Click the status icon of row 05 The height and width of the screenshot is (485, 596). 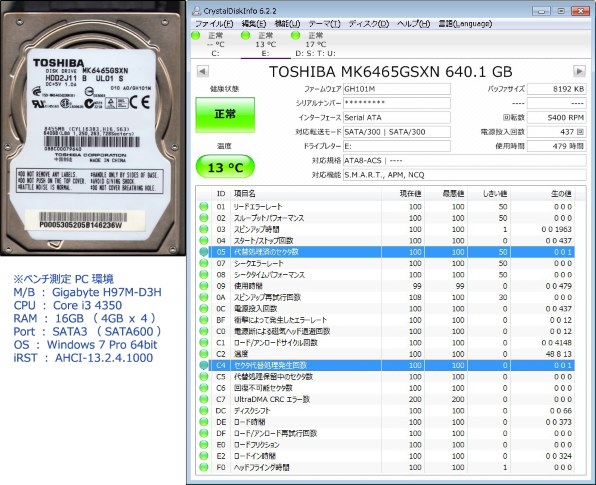click(x=204, y=252)
